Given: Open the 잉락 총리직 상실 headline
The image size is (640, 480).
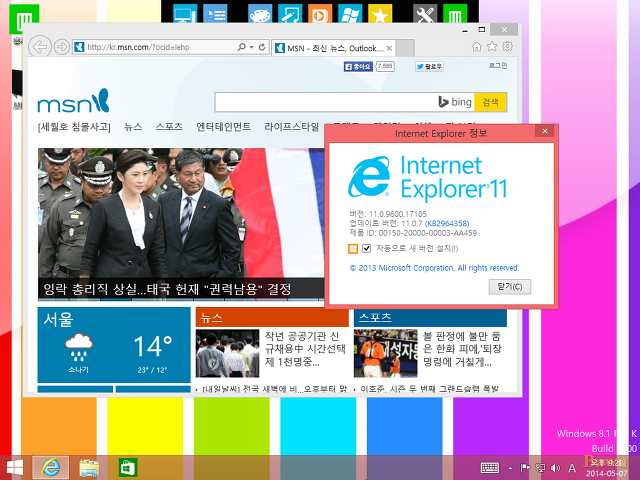Looking at the screenshot, I should (167, 289).
